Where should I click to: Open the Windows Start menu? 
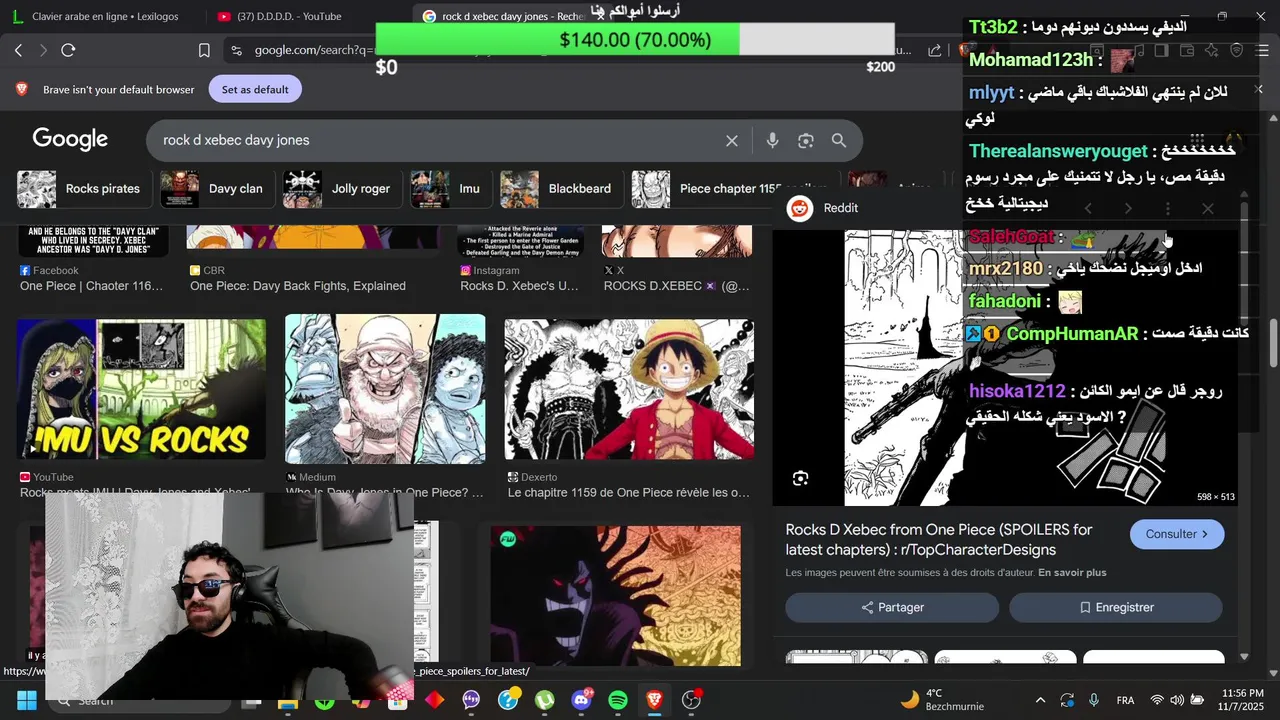click(26, 700)
